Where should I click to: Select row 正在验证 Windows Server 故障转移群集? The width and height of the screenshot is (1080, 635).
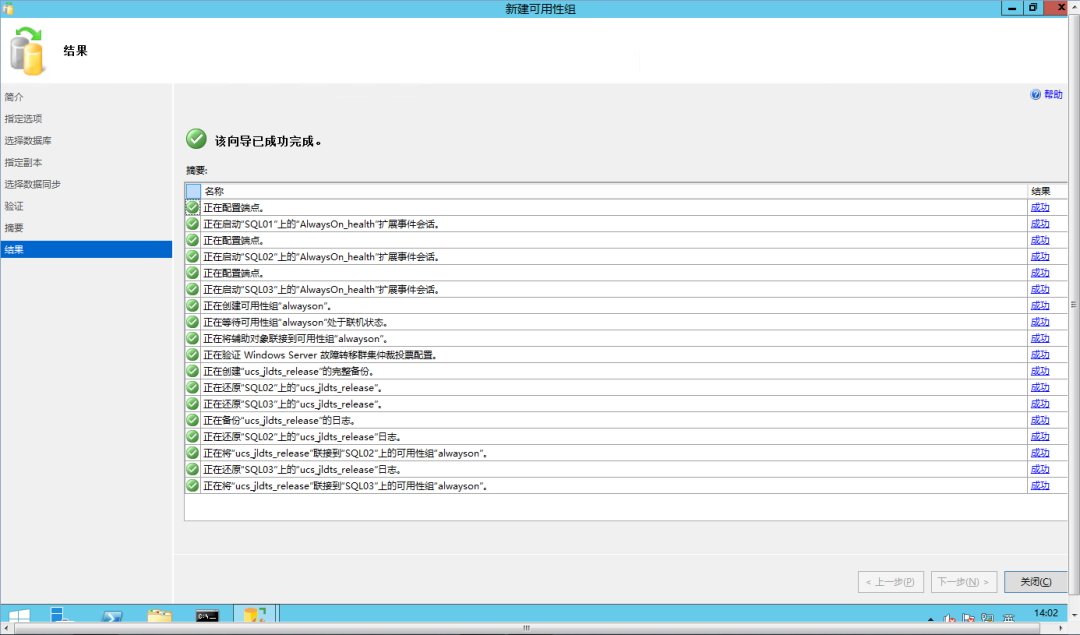click(x=626, y=355)
